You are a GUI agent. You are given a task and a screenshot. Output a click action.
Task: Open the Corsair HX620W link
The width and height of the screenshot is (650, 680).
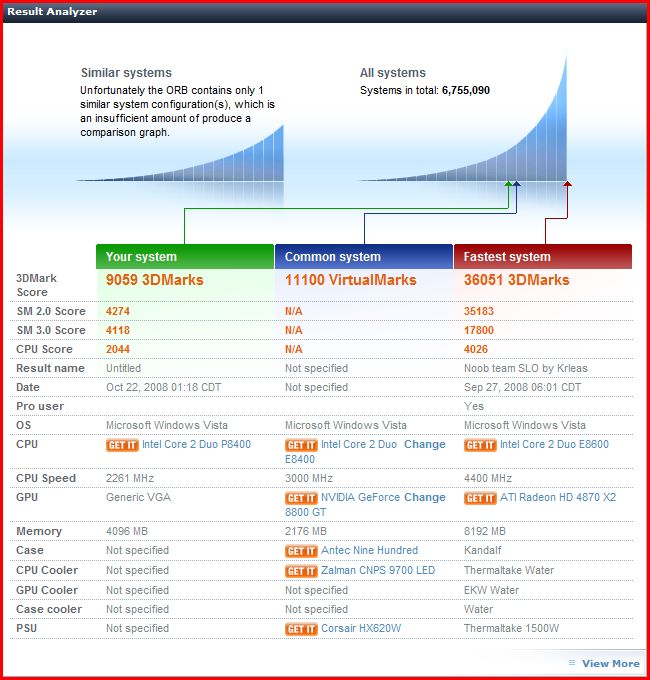tap(361, 628)
